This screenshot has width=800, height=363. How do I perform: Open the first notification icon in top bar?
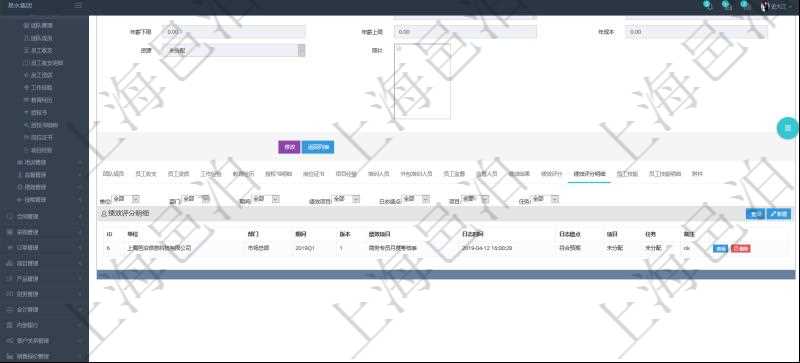708,5
